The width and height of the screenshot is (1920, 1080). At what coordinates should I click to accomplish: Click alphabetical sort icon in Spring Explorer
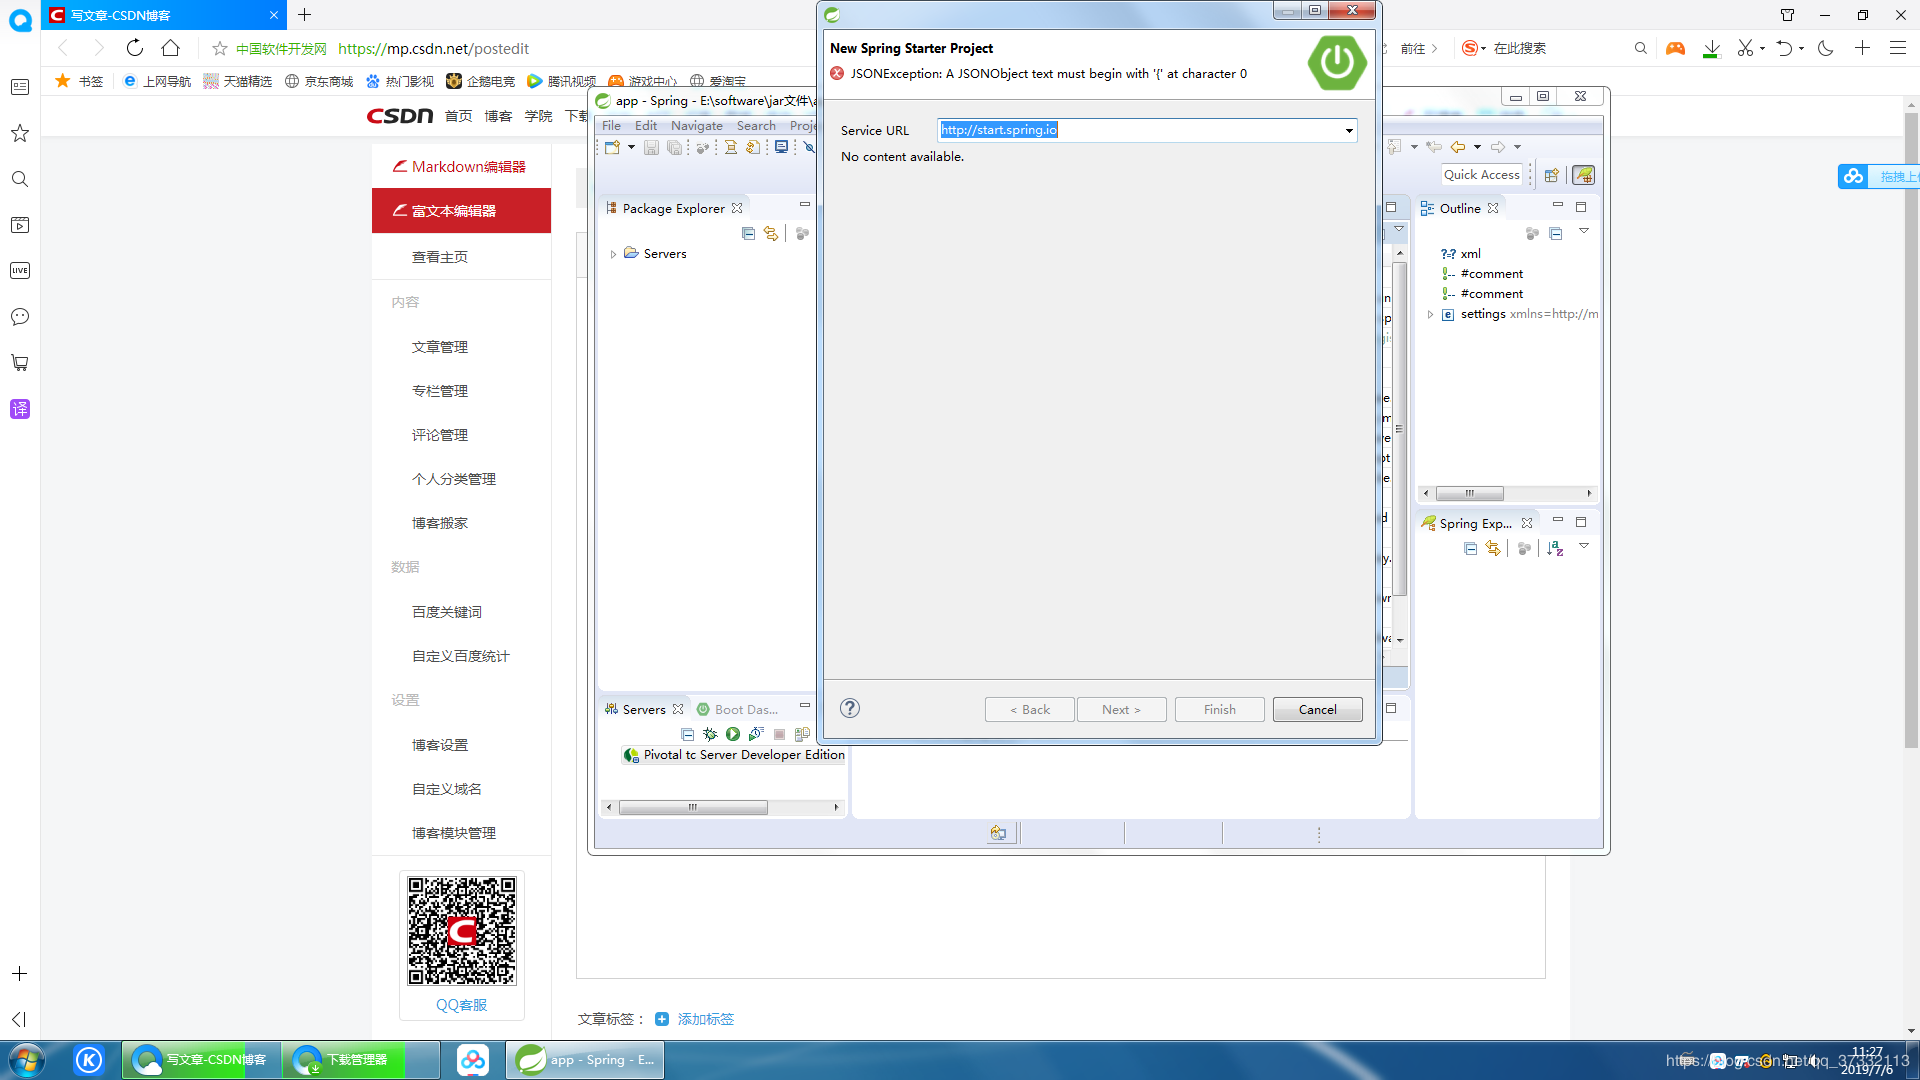1555,548
